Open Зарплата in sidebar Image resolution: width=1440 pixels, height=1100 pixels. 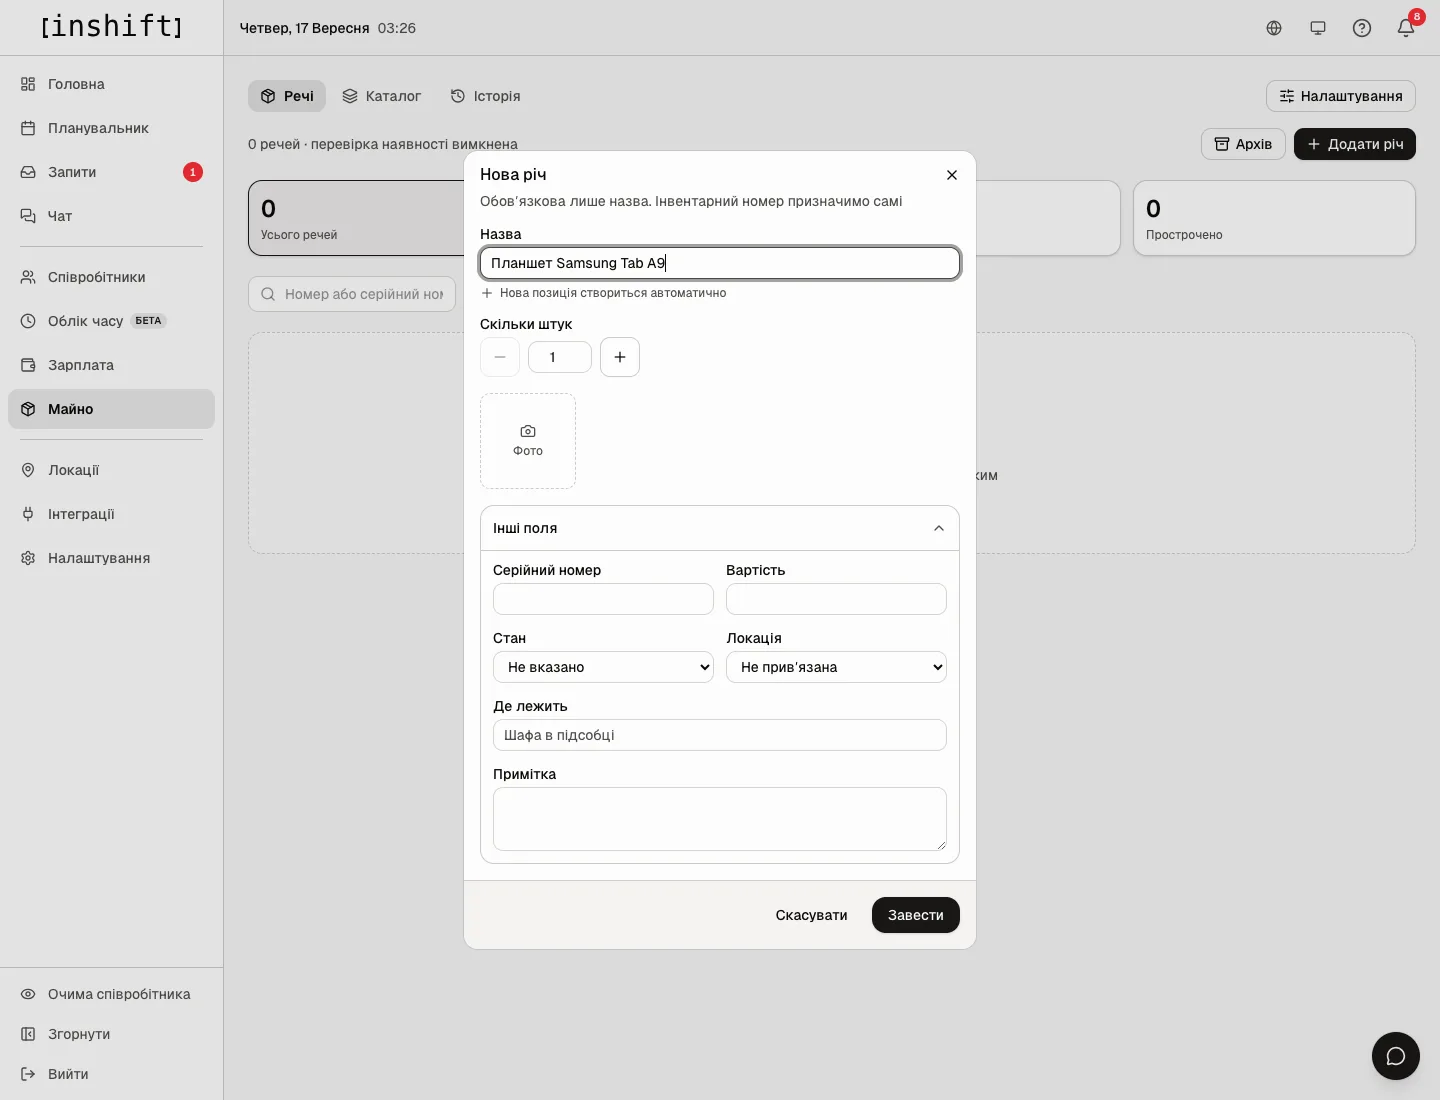[111, 365]
